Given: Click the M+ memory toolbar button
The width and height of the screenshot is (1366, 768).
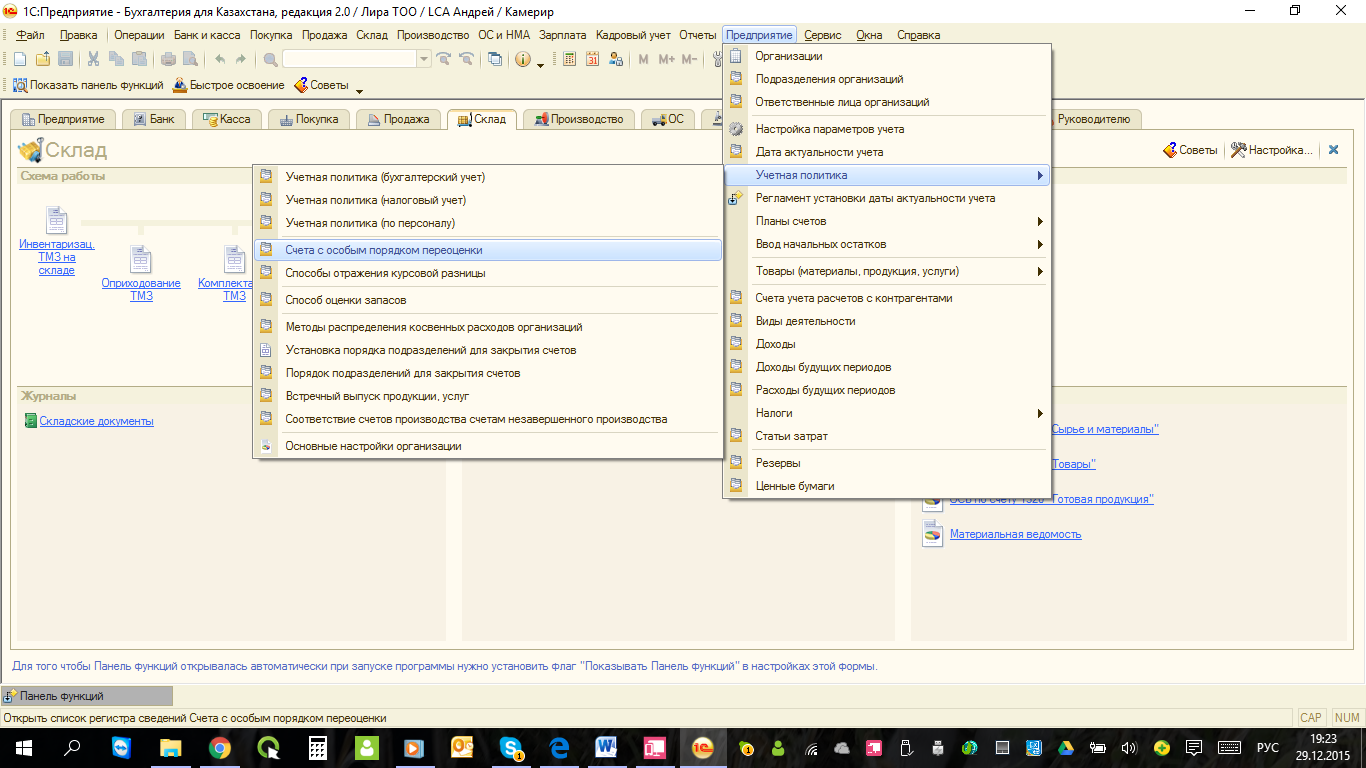Looking at the screenshot, I should point(666,59).
